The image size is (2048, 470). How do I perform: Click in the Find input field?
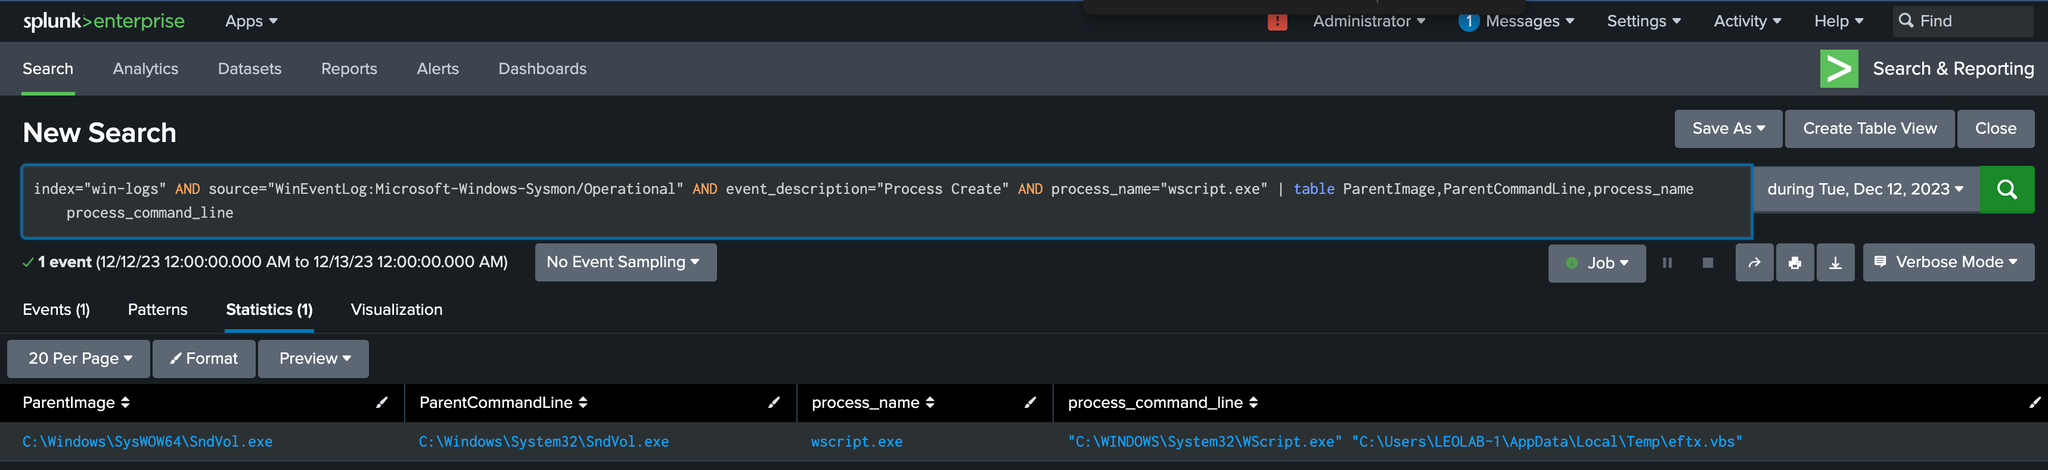click(1963, 21)
